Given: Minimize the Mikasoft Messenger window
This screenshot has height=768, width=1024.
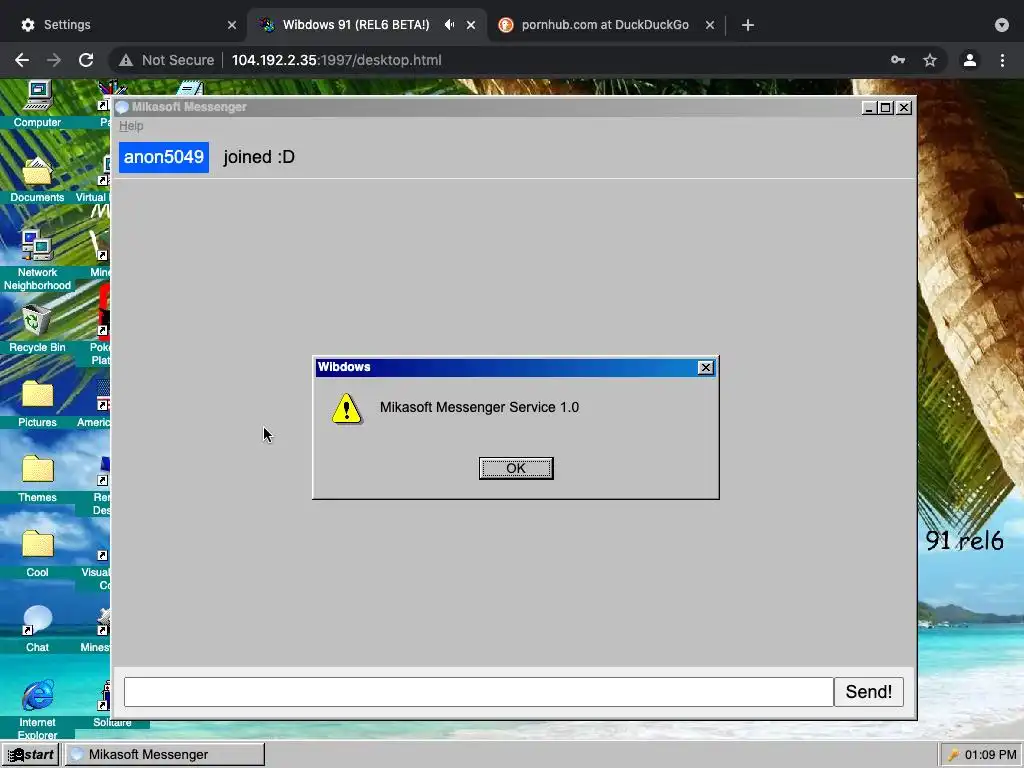Looking at the screenshot, I should pyautogui.click(x=869, y=108).
